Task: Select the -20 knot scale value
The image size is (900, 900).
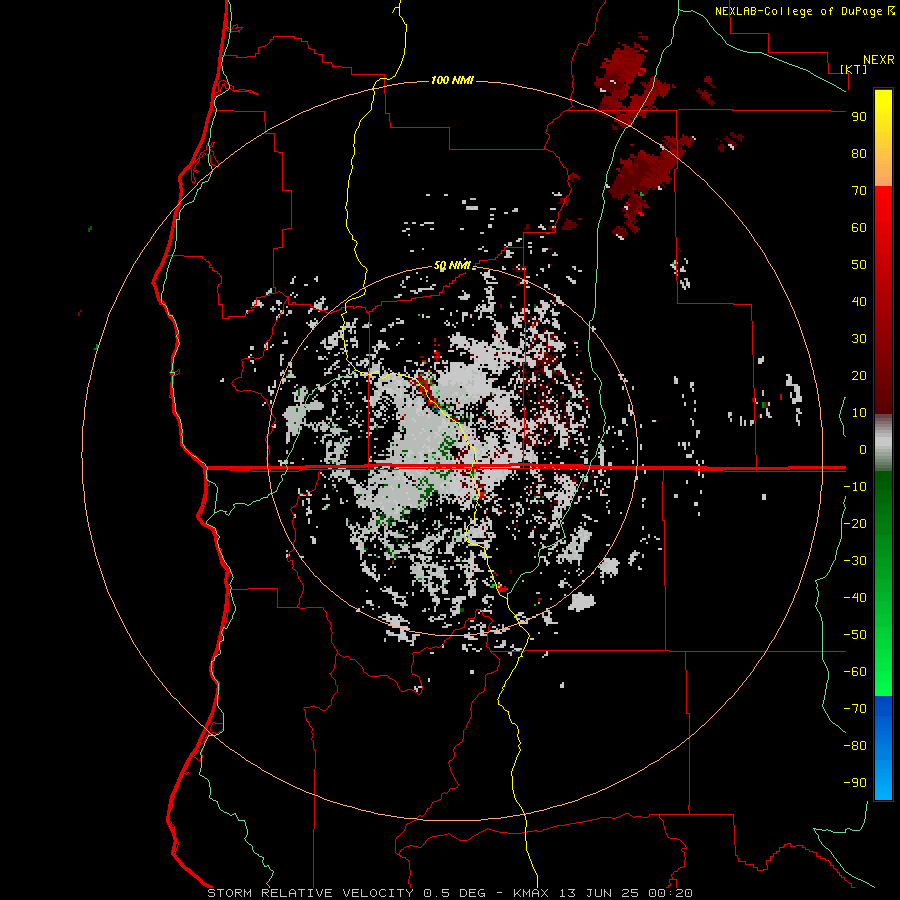Action: click(855, 523)
